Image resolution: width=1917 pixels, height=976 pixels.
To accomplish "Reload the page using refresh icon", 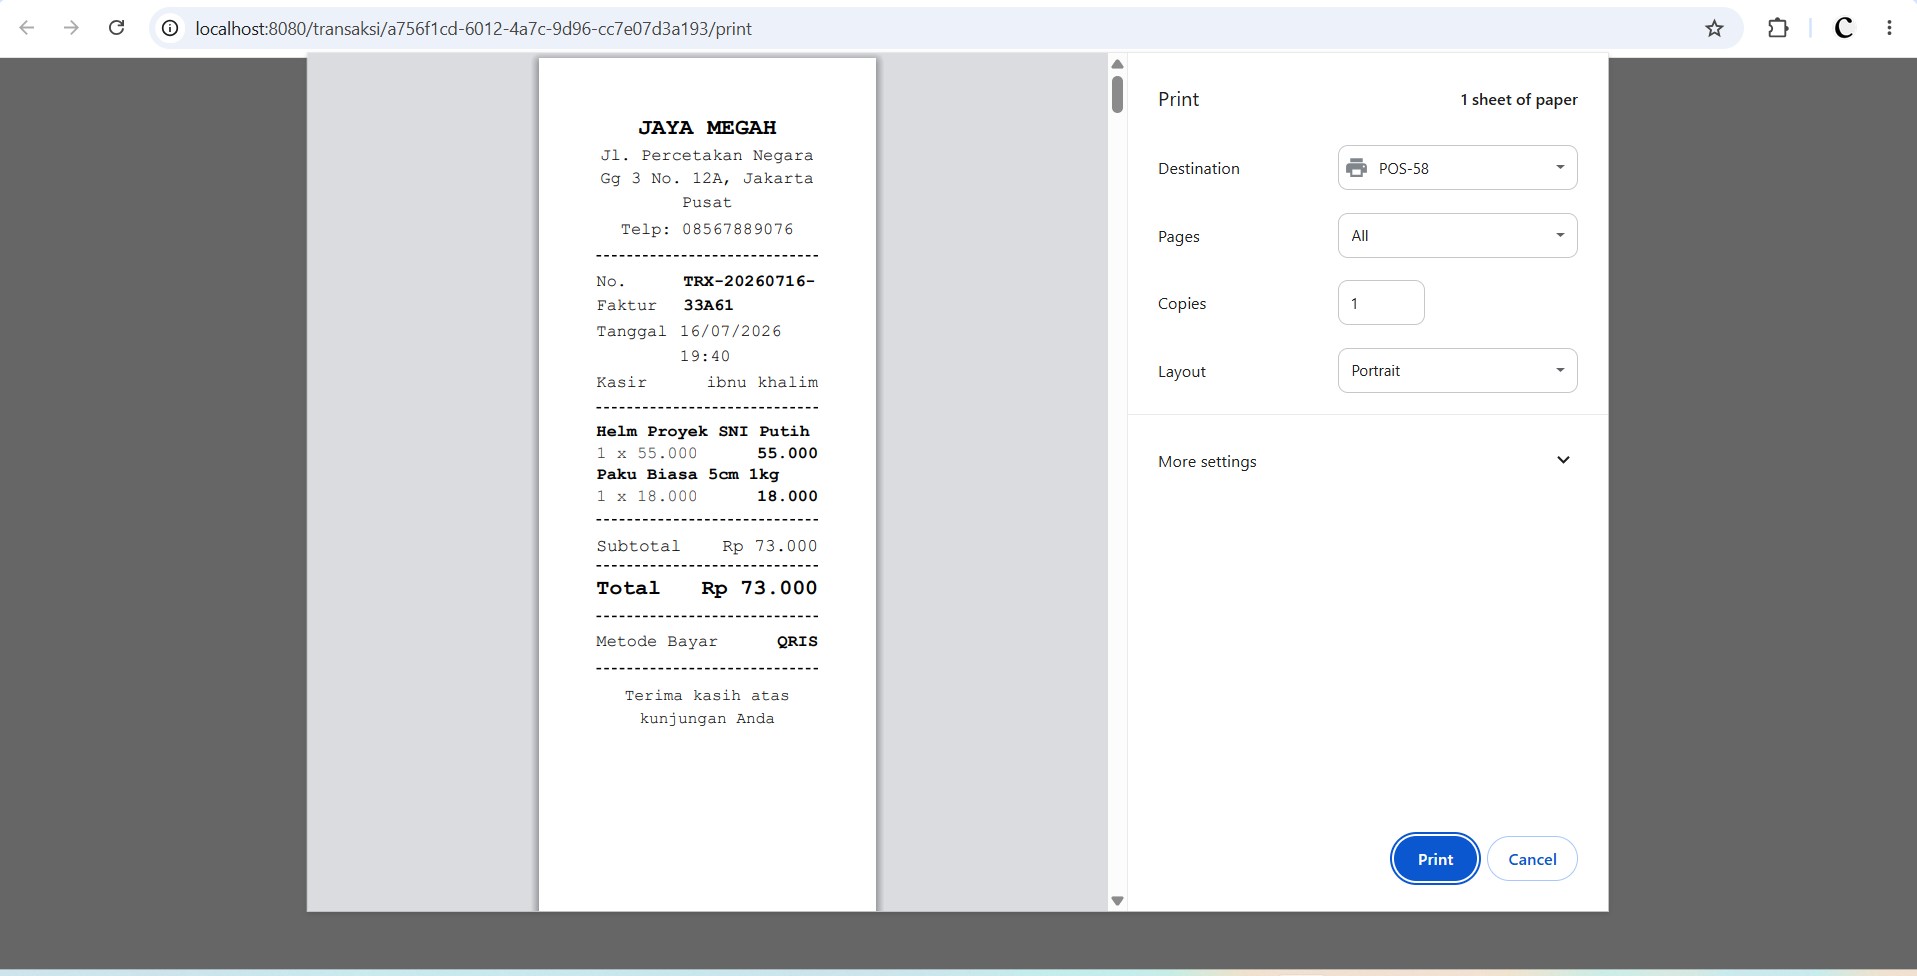I will (116, 28).
